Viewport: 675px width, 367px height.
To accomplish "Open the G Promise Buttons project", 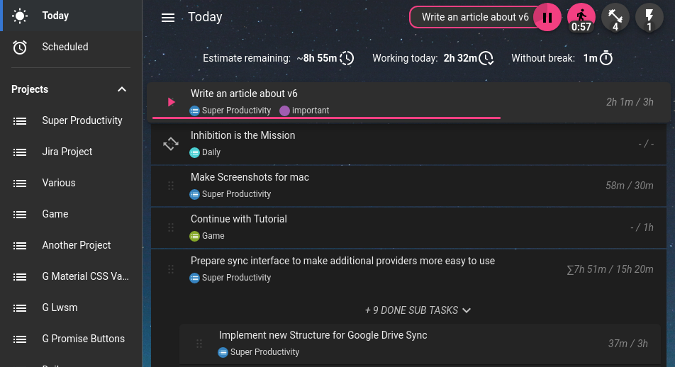I will click(x=71, y=339).
